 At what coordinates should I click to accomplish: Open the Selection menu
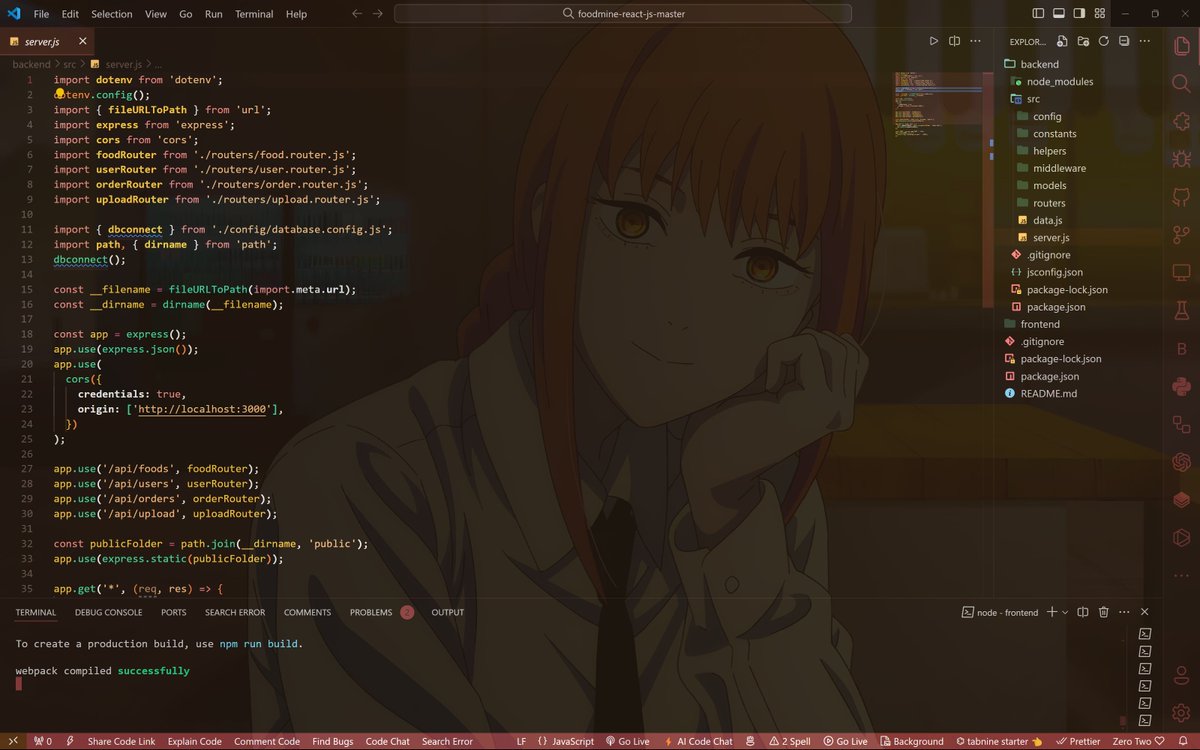(x=111, y=14)
